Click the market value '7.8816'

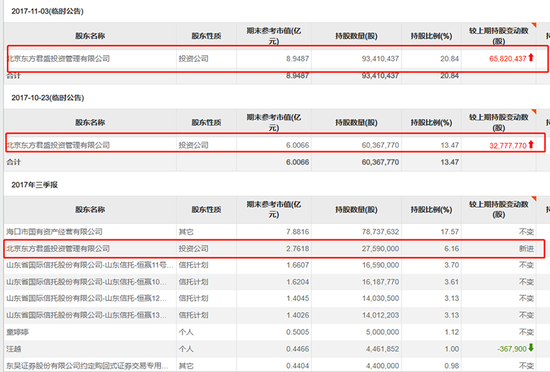point(297,232)
